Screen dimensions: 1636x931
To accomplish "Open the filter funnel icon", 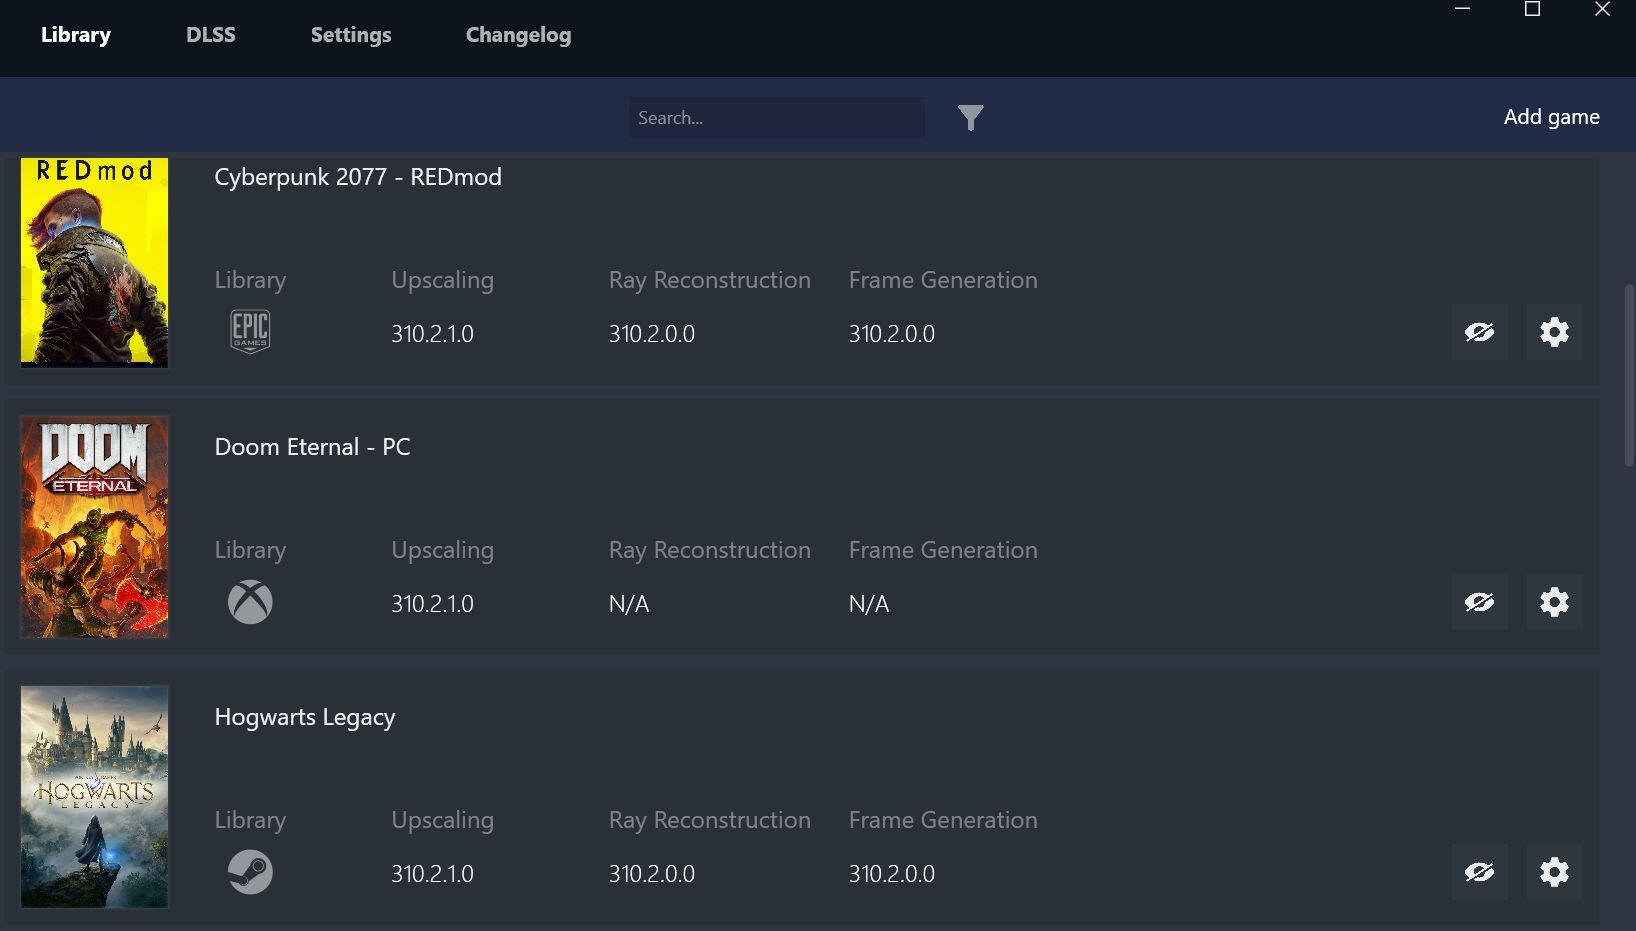I will pos(970,118).
